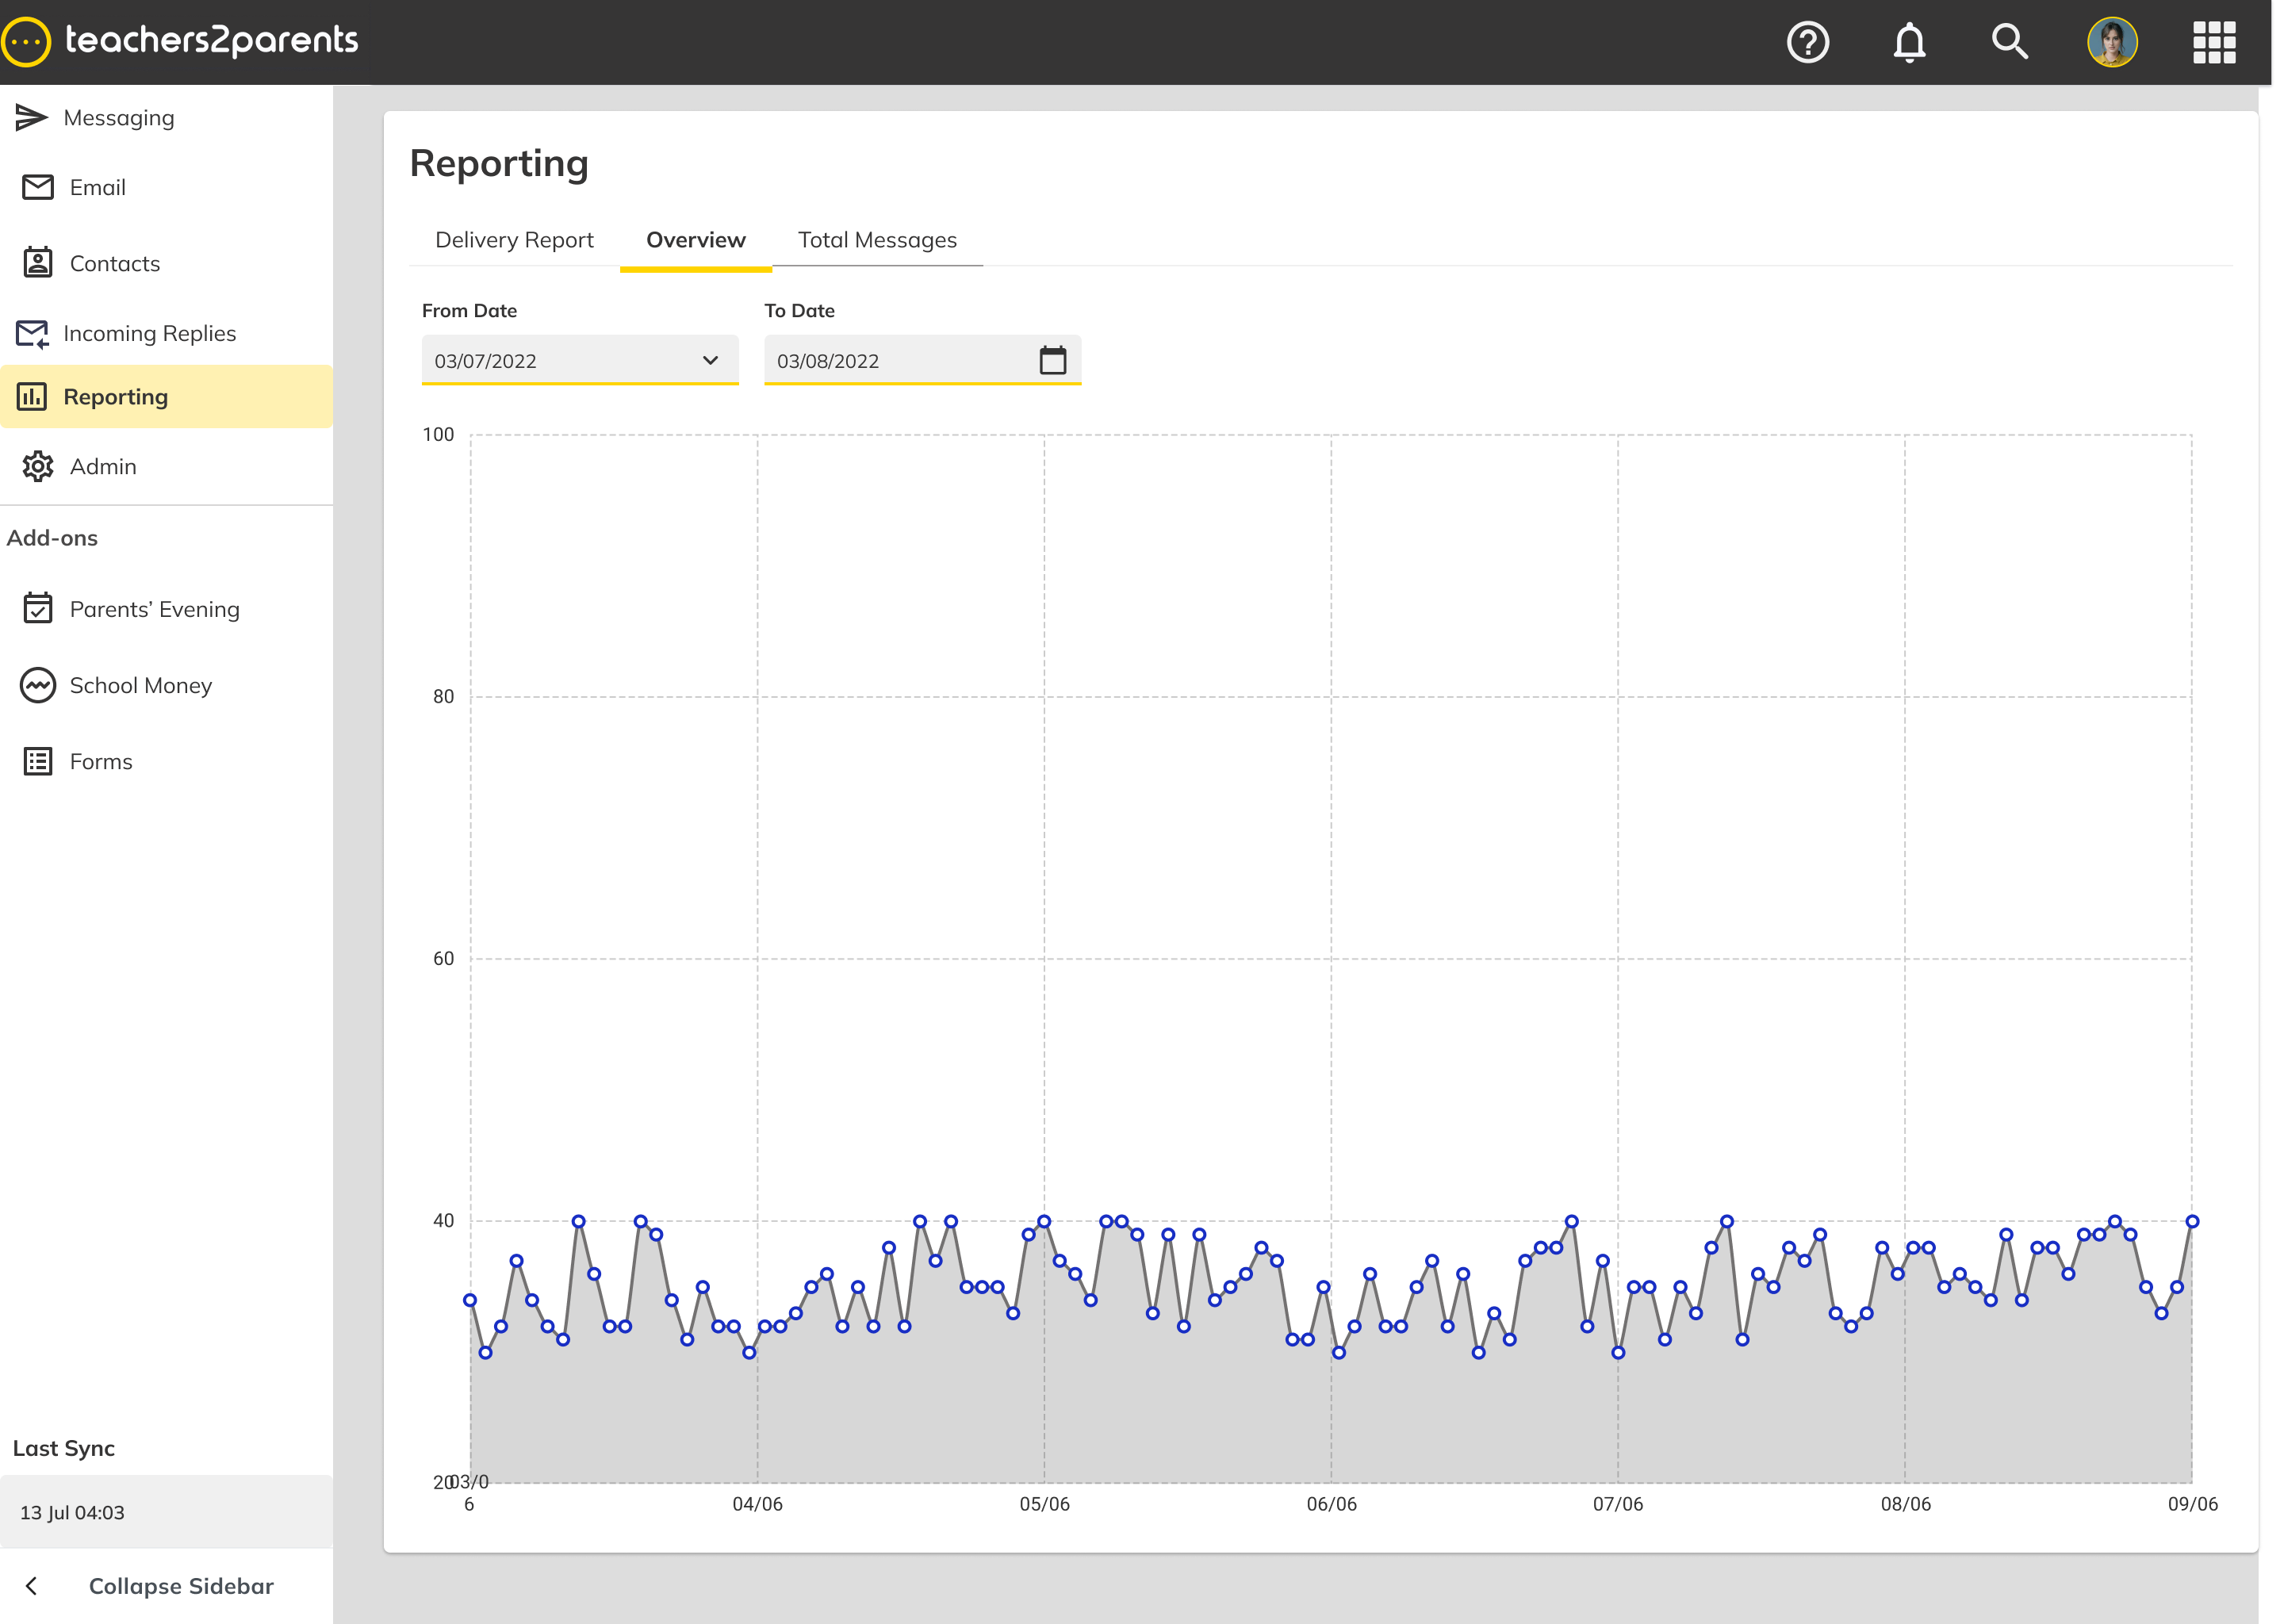Click the To Date input field
The image size is (2284, 1624).
922,360
